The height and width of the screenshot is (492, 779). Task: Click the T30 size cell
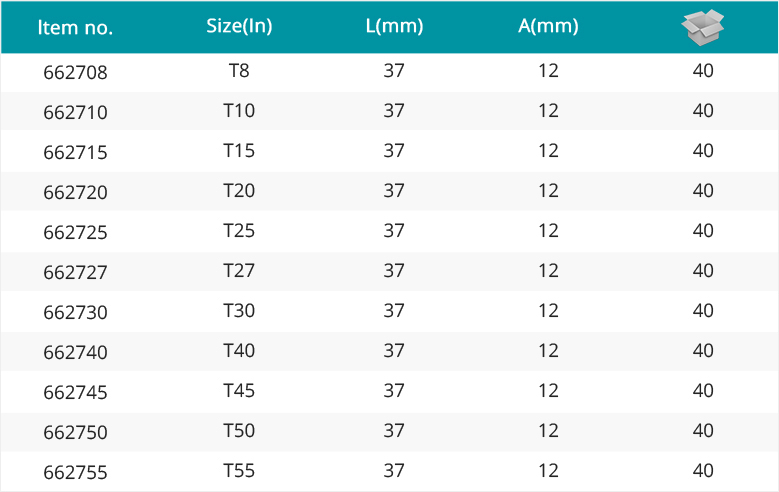pyautogui.click(x=239, y=311)
